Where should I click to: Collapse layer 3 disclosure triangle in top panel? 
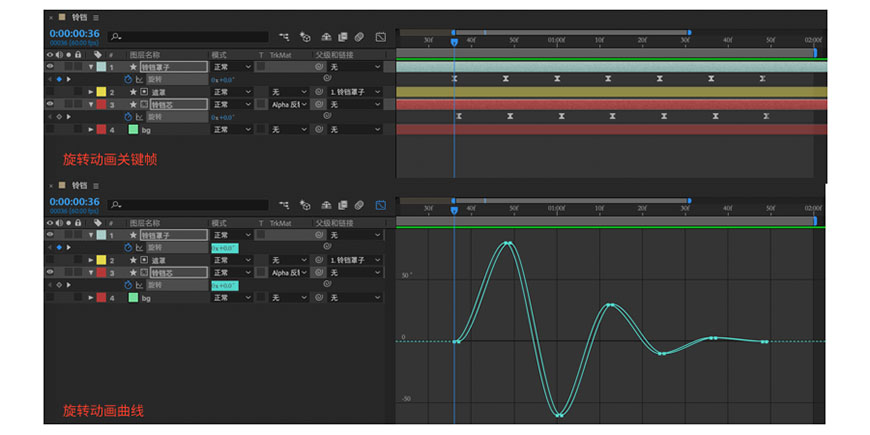91,104
